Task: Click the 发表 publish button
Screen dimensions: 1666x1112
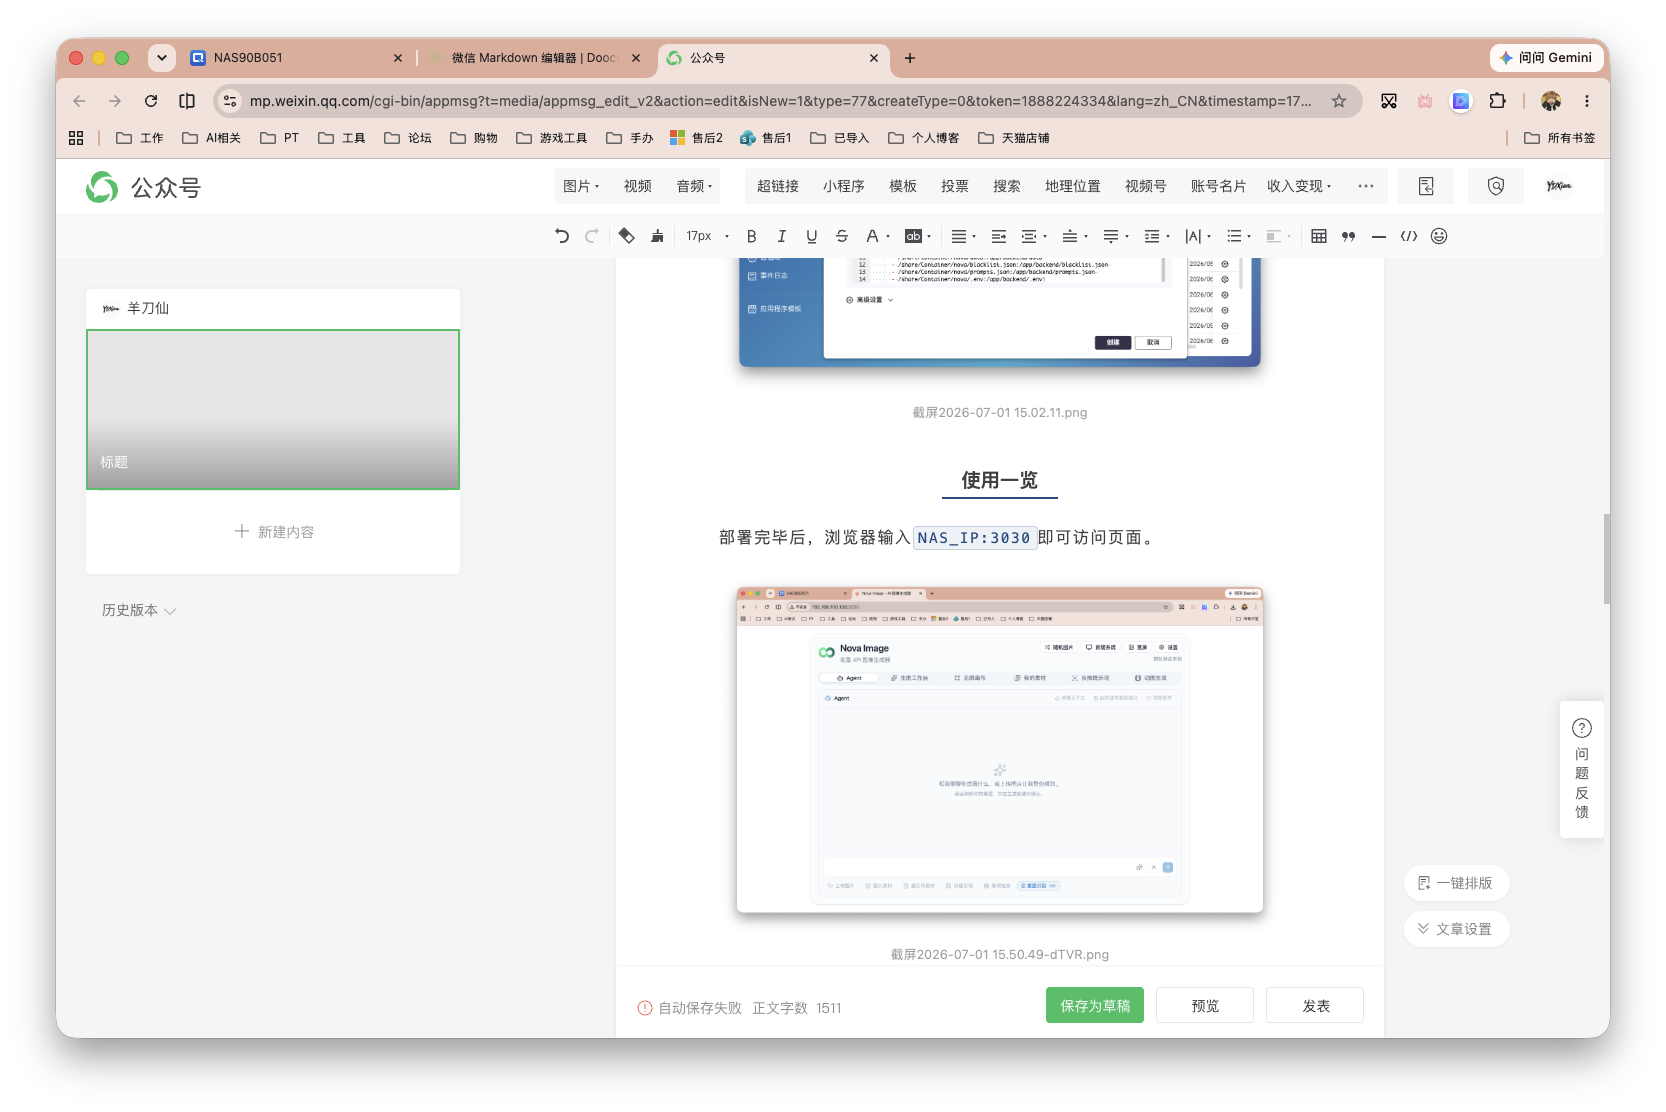Action: [1315, 1006]
